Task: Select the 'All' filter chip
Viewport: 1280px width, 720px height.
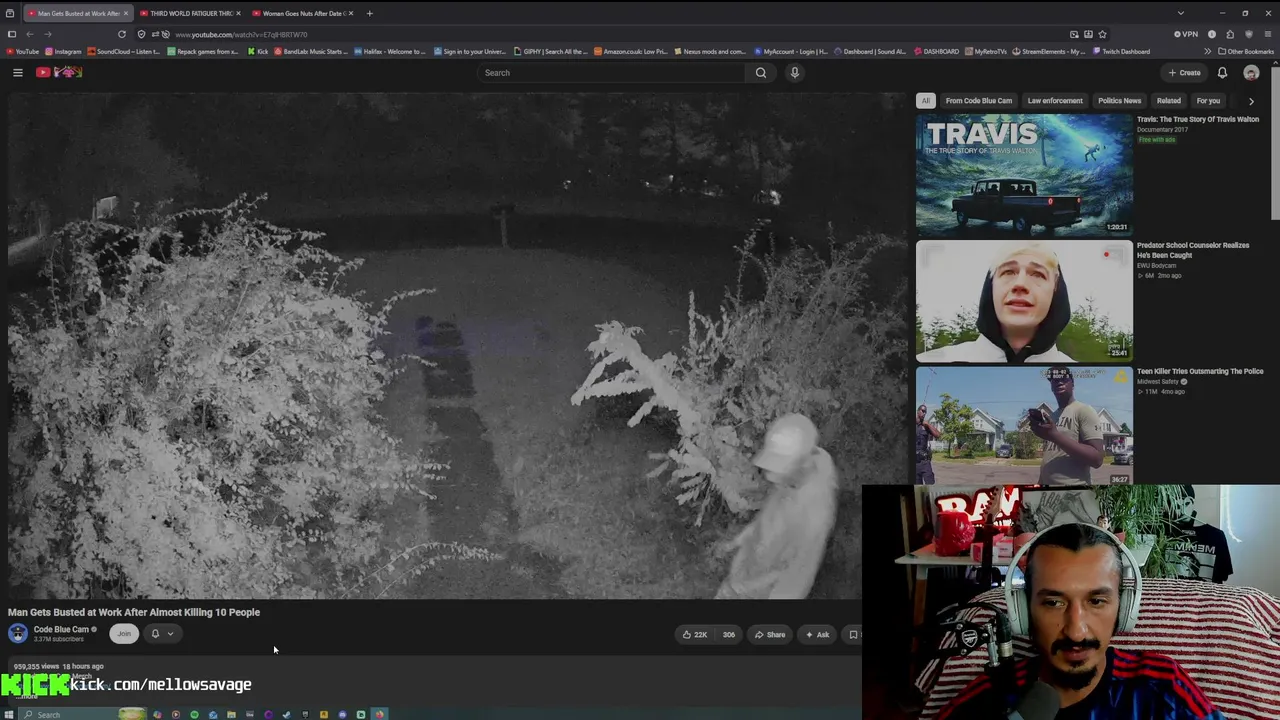Action: tap(925, 100)
